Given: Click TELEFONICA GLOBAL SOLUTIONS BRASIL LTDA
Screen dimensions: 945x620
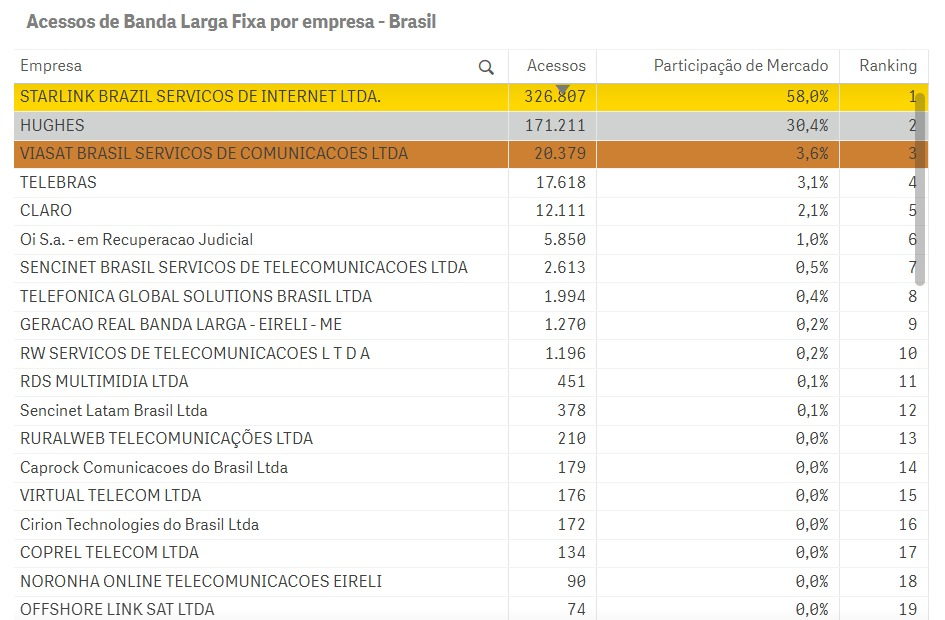Looking at the screenshot, I should (x=196, y=297).
